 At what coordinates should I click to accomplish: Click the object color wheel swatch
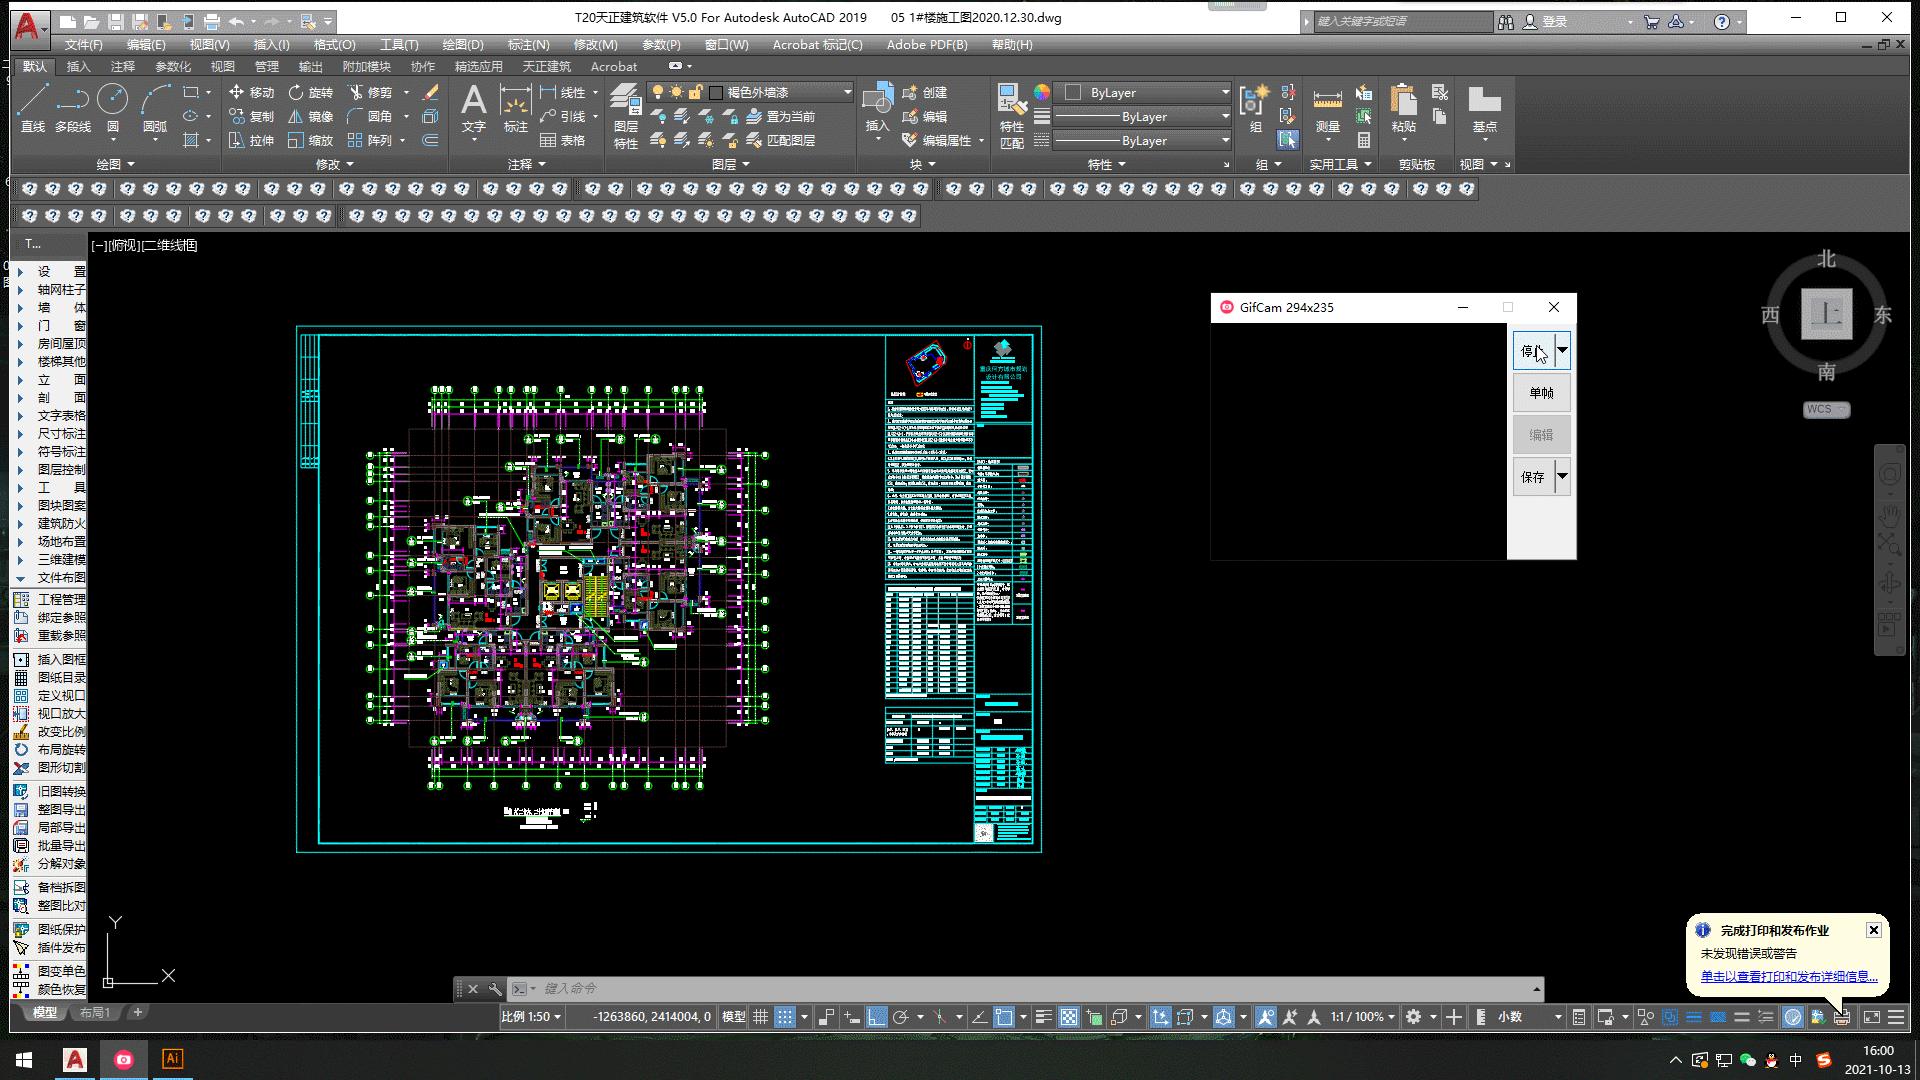pyautogui.click(x=1042, y=92)
